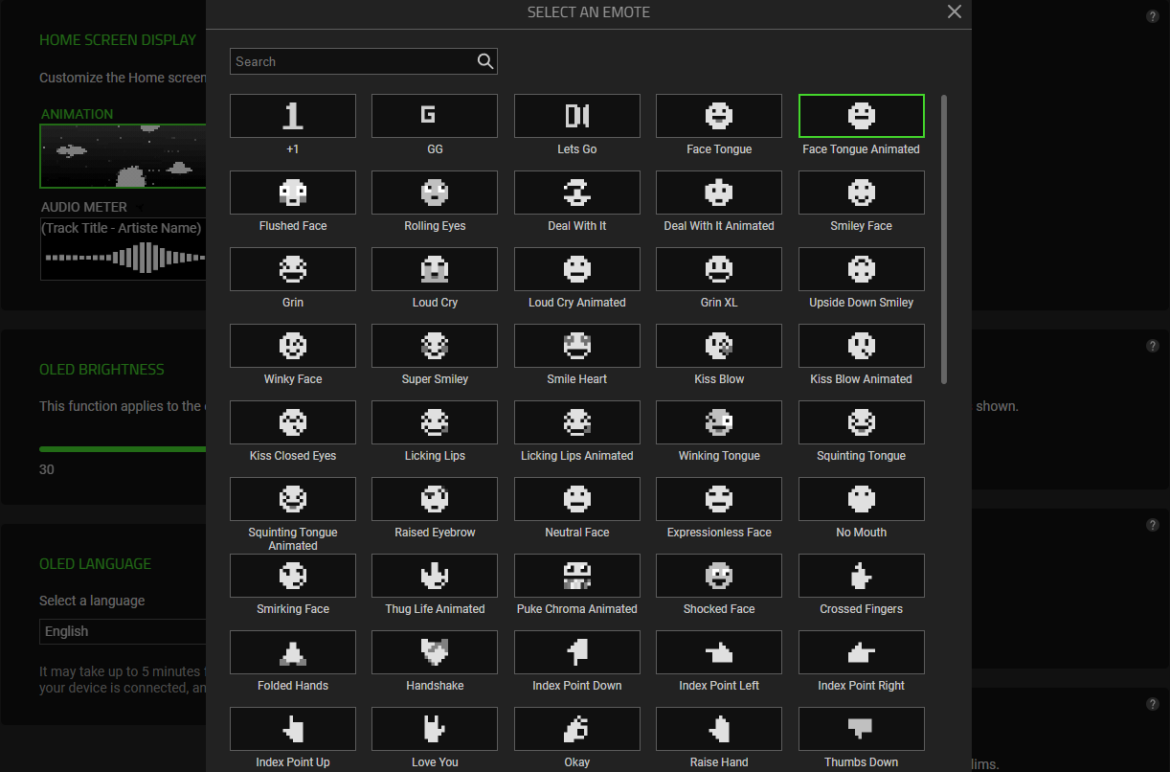This screenshot has height=772, width=1170.
Task: Choose the Smile Heart emote
Action: point(577,346)
